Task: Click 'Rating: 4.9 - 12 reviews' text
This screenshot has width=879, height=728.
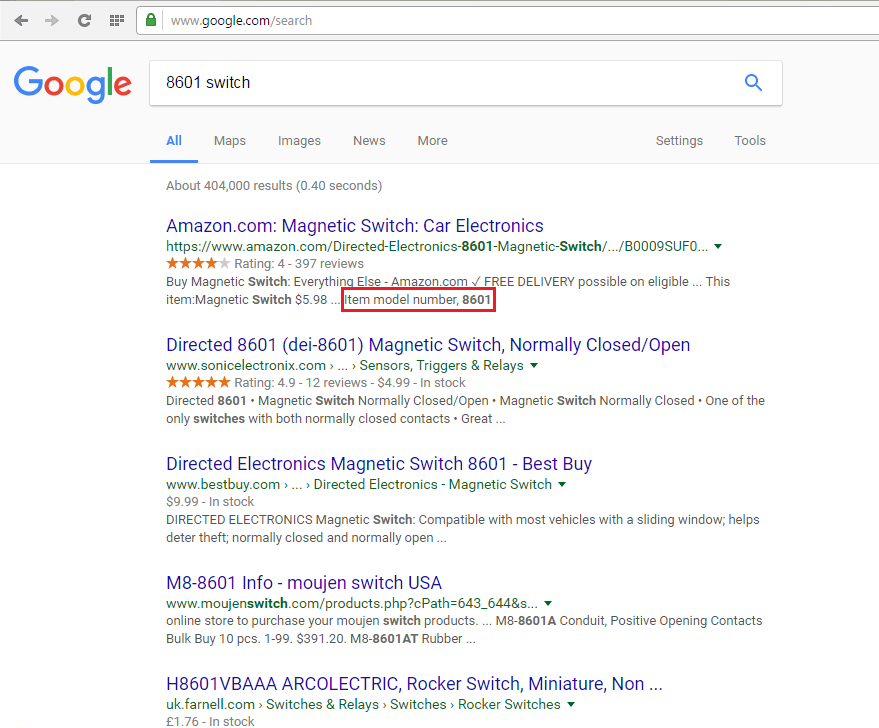Action: pos(300,383)
